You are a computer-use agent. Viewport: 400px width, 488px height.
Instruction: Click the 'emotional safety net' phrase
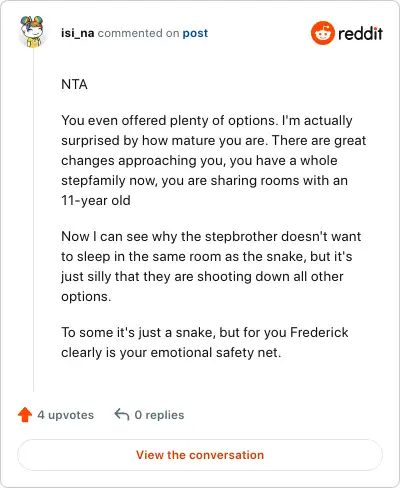(x=216, y=353)
